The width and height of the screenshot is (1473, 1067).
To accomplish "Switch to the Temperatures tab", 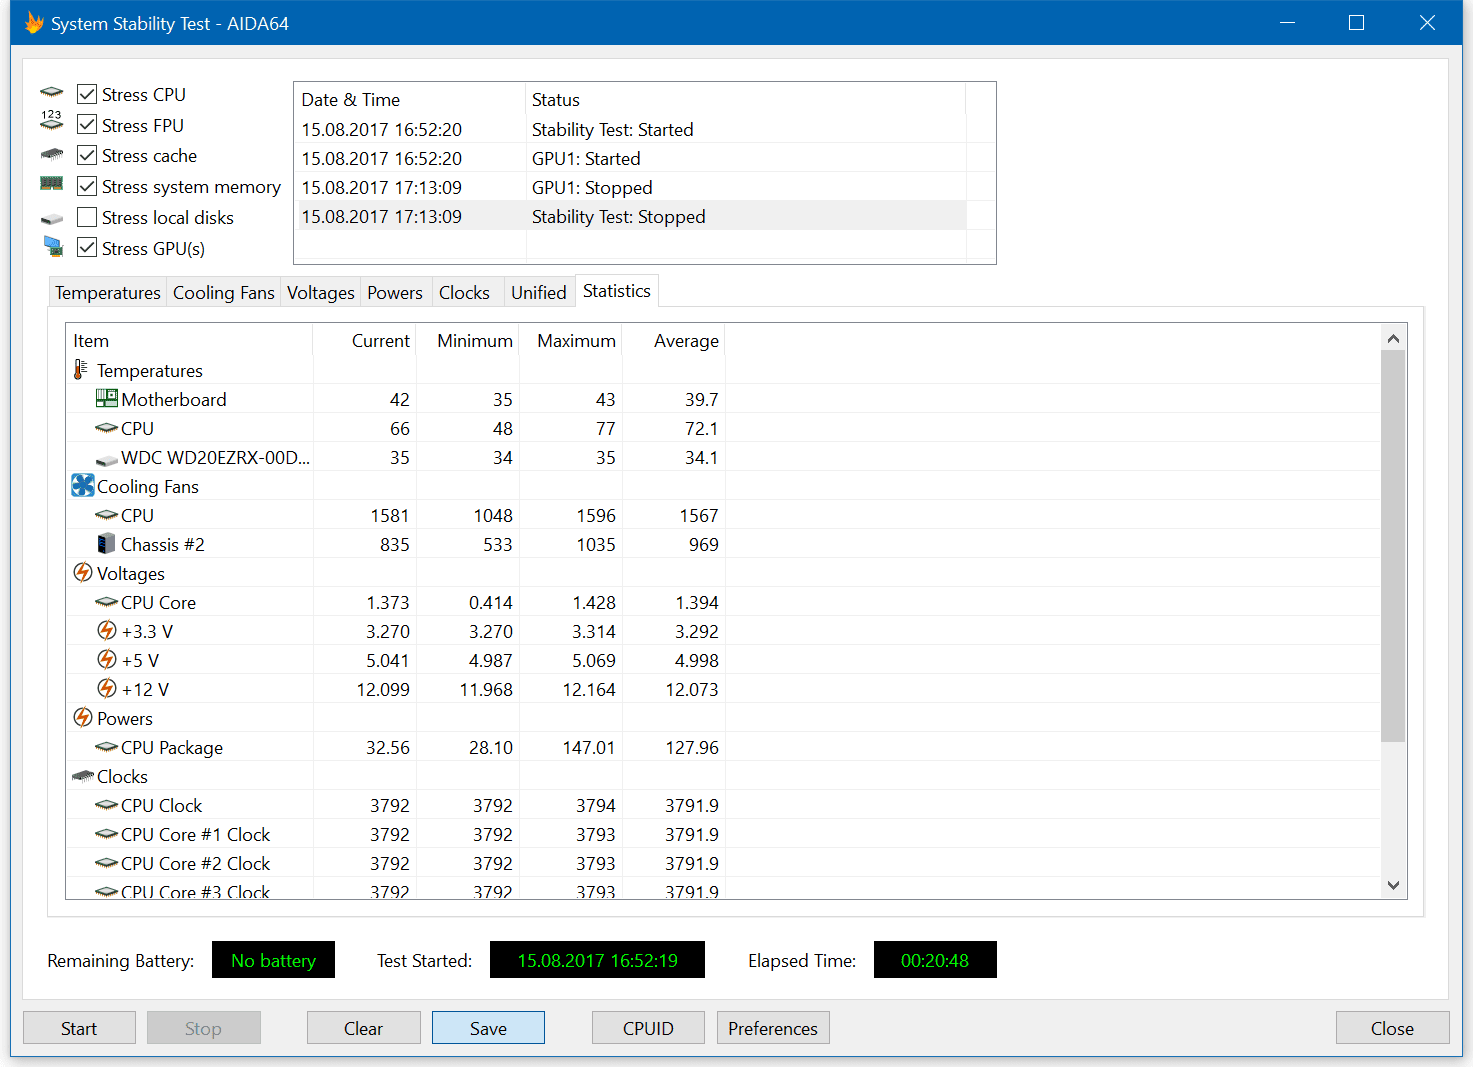I will [108, 292].
